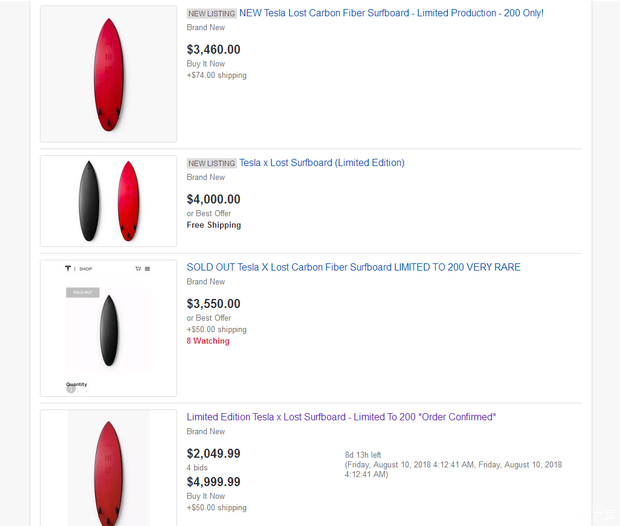Click the $2,049.99 current bid price
620x526 pixels.
pos(213,453)
